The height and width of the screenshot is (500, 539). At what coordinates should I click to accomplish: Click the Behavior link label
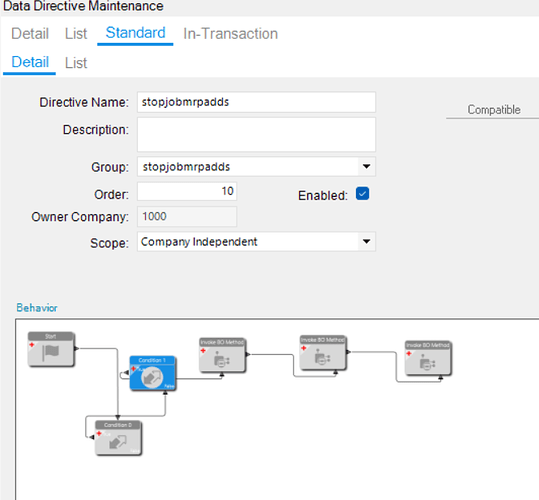pos(37,308)
